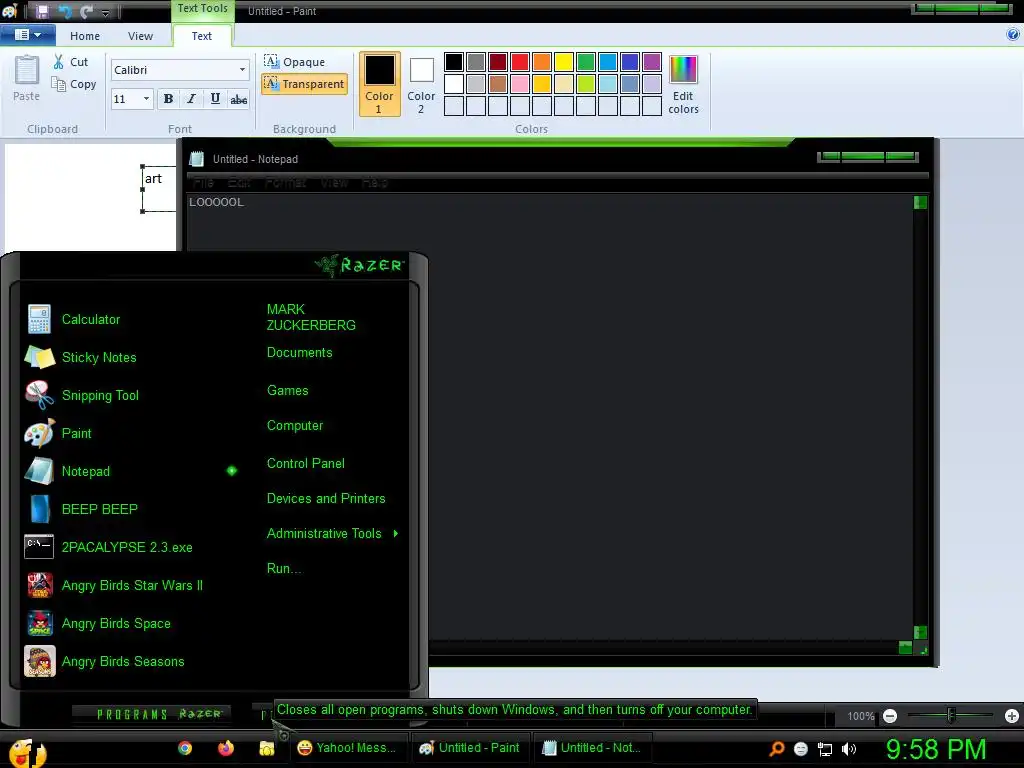Viewport: 1024px width, 768px height.
Task: Open file explorer folder on taskbar
Action: pos(266,748)
